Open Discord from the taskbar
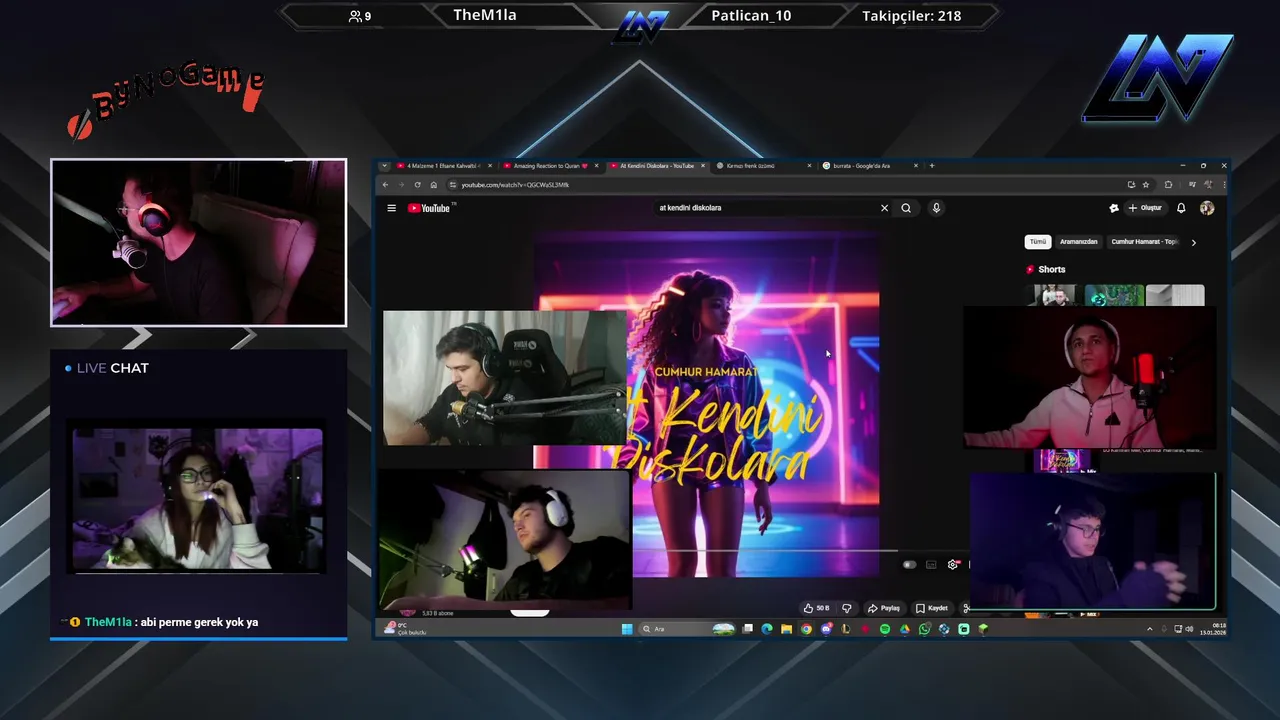 tap(826, 629)
